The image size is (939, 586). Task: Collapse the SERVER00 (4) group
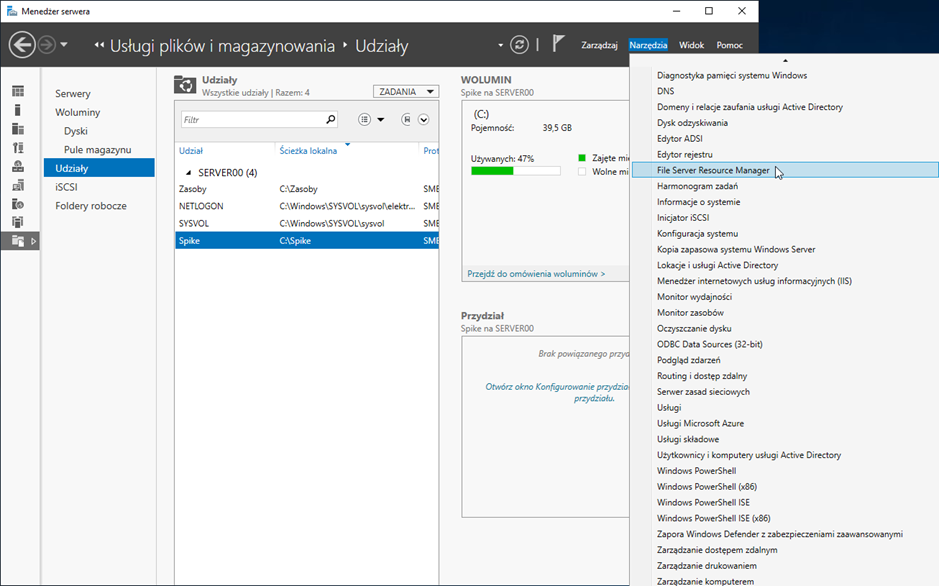point(188,173)
